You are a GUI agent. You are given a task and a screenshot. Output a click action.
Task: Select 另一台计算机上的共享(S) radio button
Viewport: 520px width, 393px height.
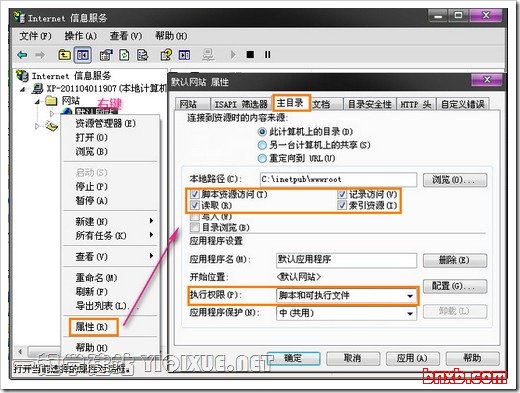(x=263, y=145)
